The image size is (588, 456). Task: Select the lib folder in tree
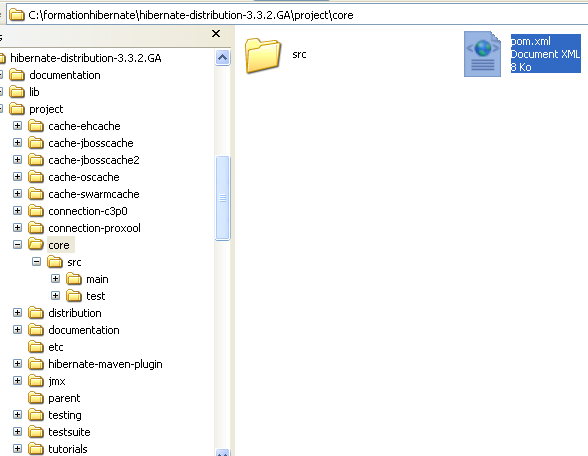point(34,92)
